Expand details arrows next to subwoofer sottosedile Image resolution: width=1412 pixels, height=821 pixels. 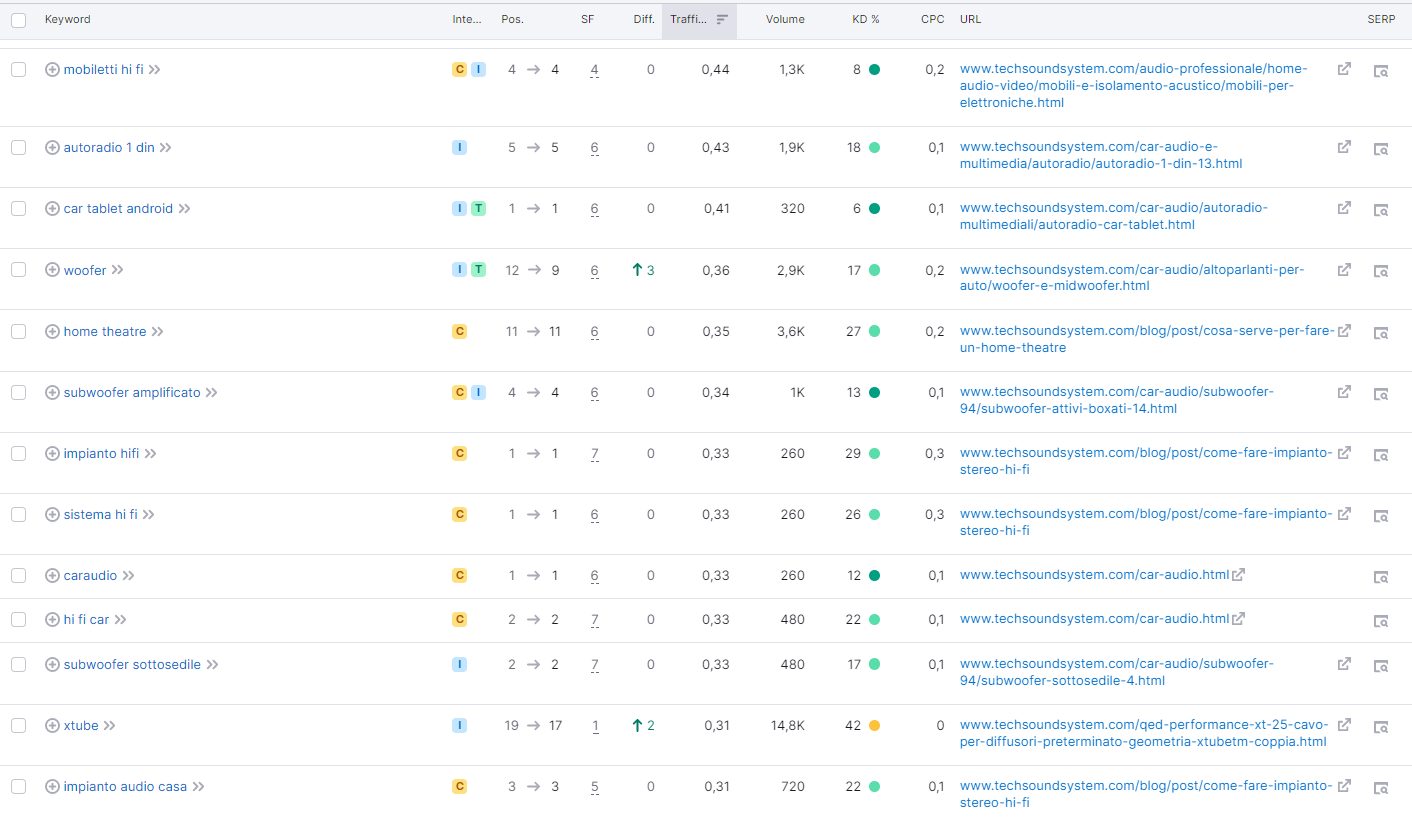[213, 665]
